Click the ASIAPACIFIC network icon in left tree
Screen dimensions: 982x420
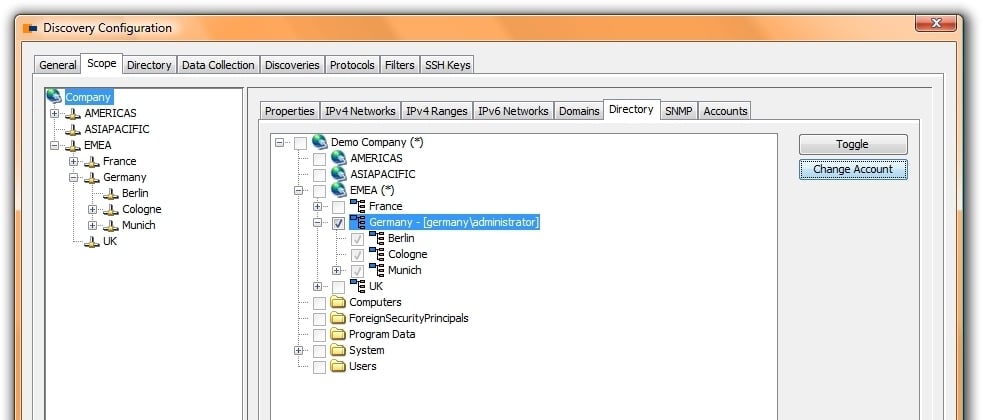(x=73, y=130)
